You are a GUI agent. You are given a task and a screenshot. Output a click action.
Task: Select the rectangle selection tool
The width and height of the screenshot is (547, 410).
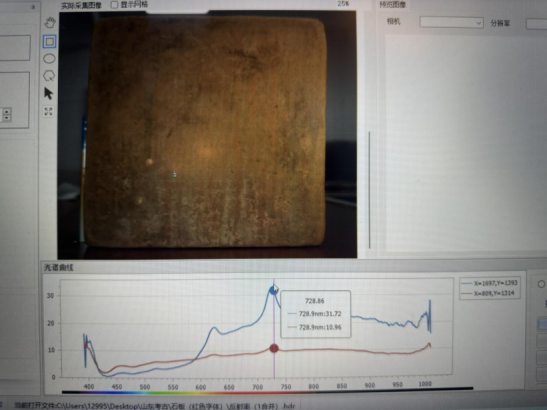pos(50,42)
